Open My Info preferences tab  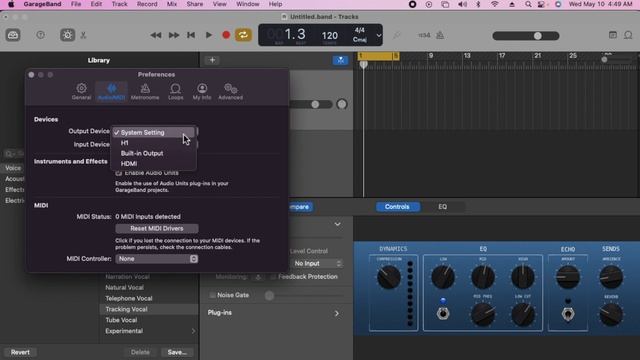[202, 91]
